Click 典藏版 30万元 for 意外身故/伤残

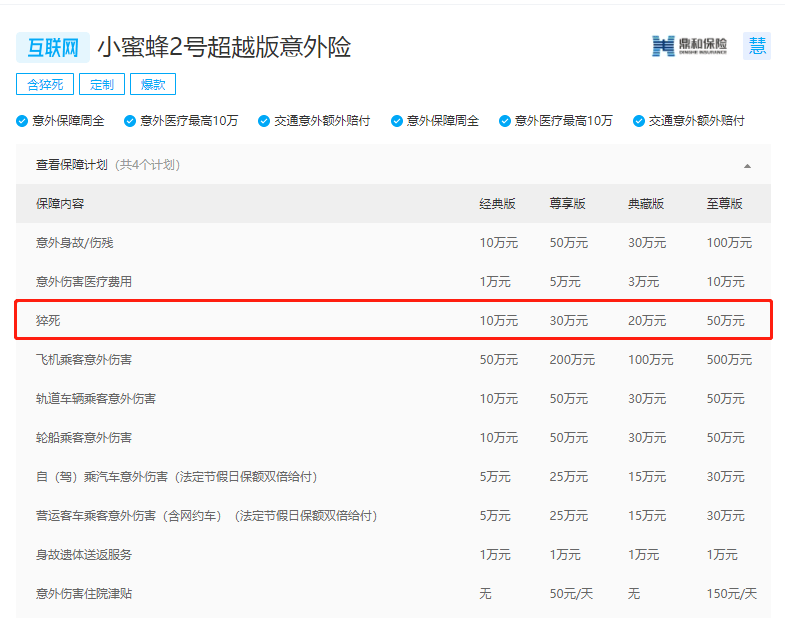click(647, 243)
